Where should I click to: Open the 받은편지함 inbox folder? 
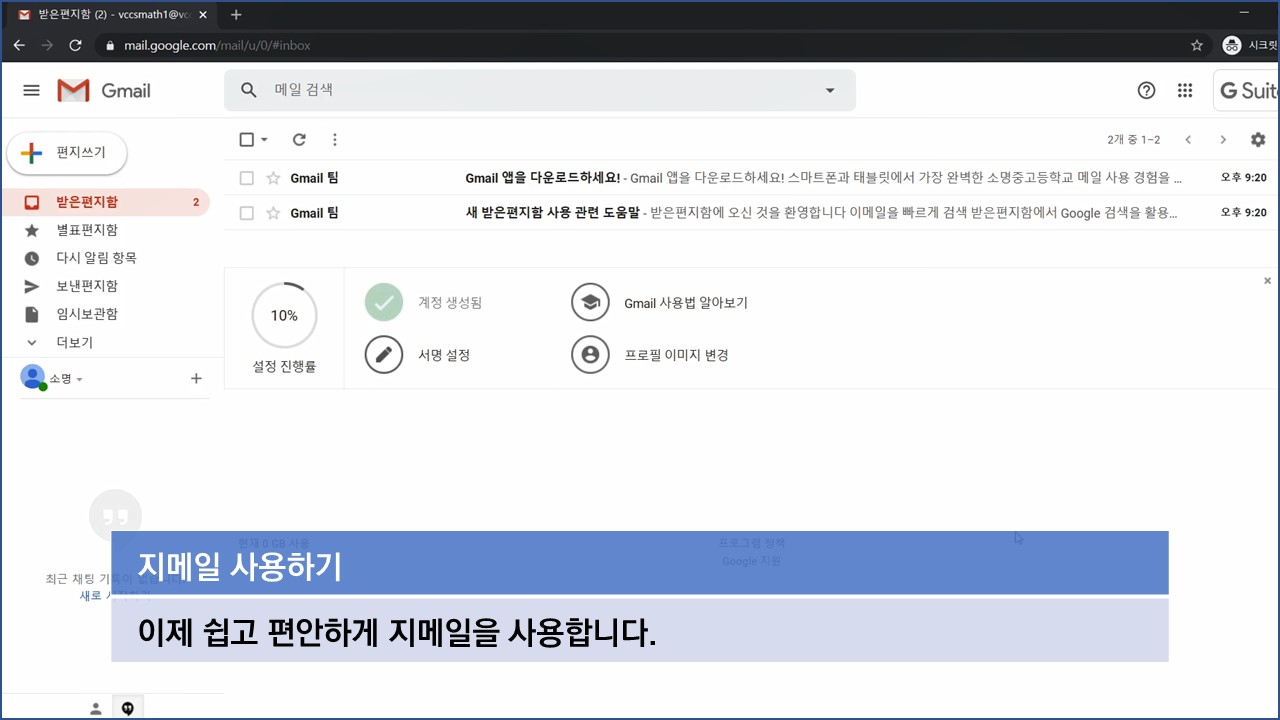coord(105,202)
